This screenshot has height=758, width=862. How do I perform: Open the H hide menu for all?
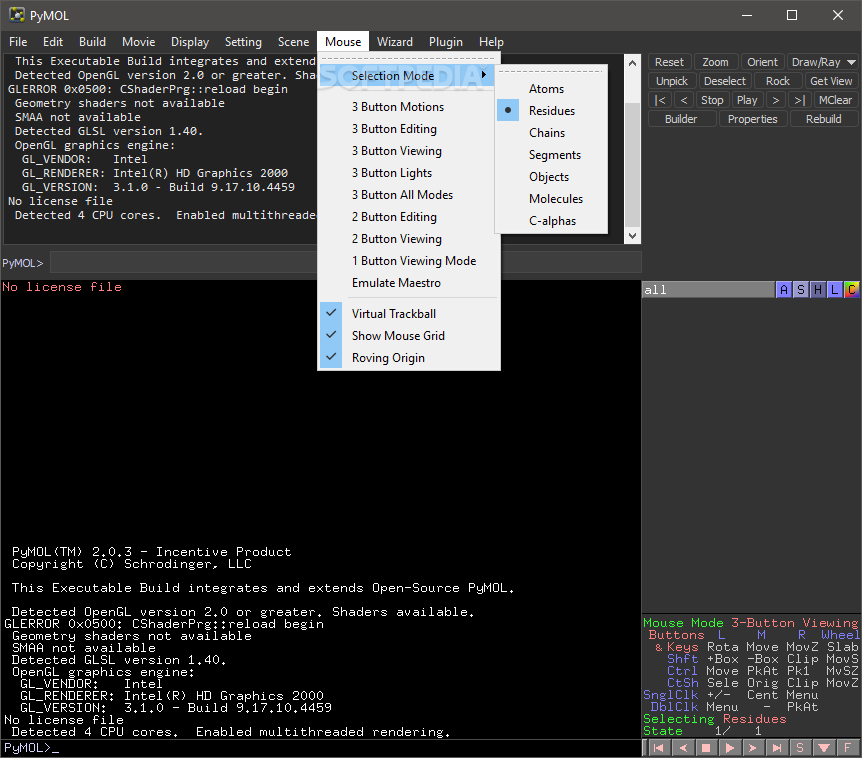point(818,290)
